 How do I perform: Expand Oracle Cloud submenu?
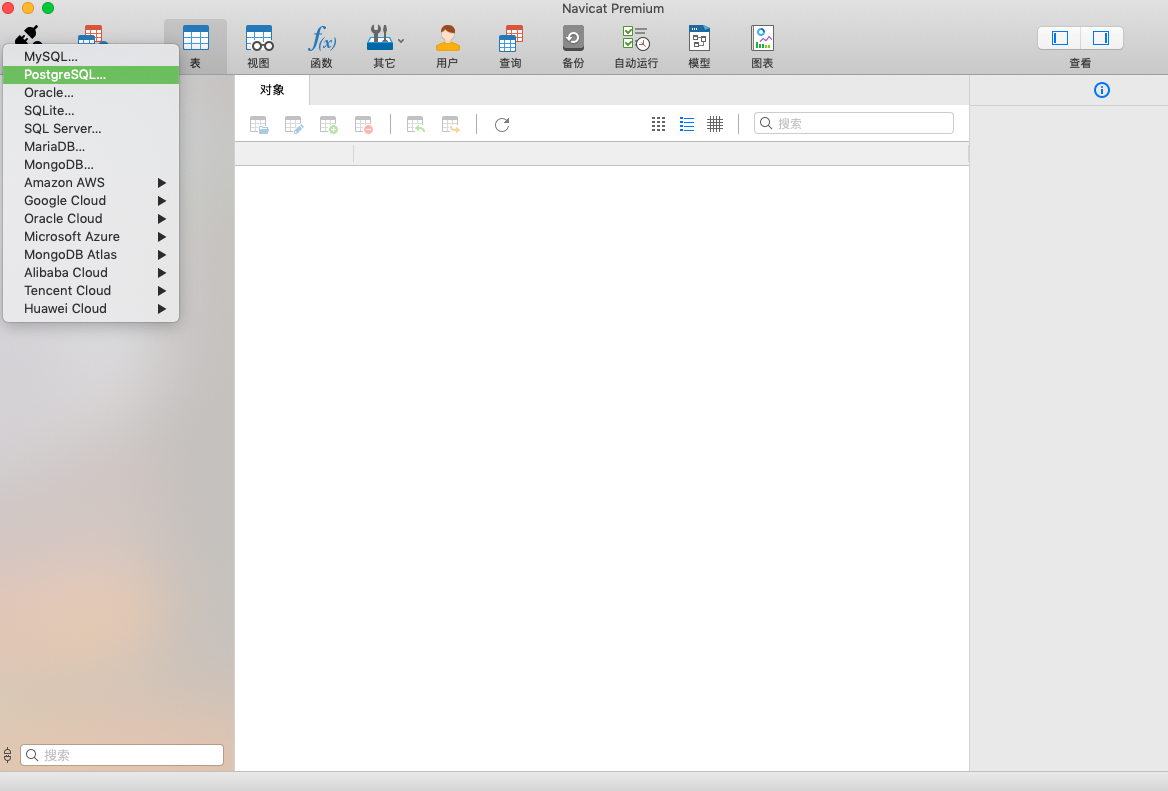click(91, 218)
